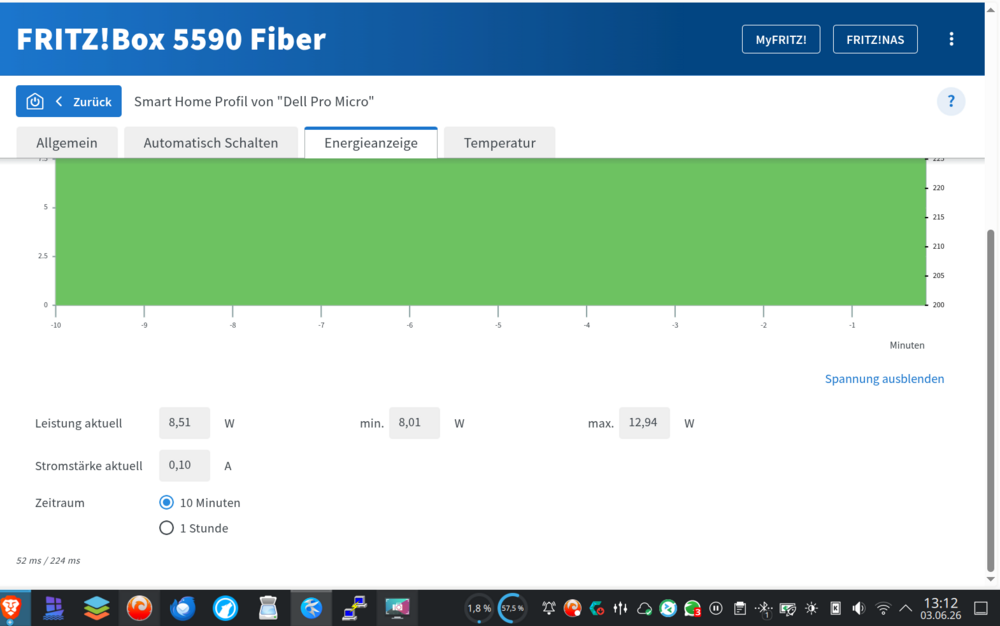Screen dimensions: 1000x626
Task: Launch the screenshot monitor icon
Action: pos(397,608)
